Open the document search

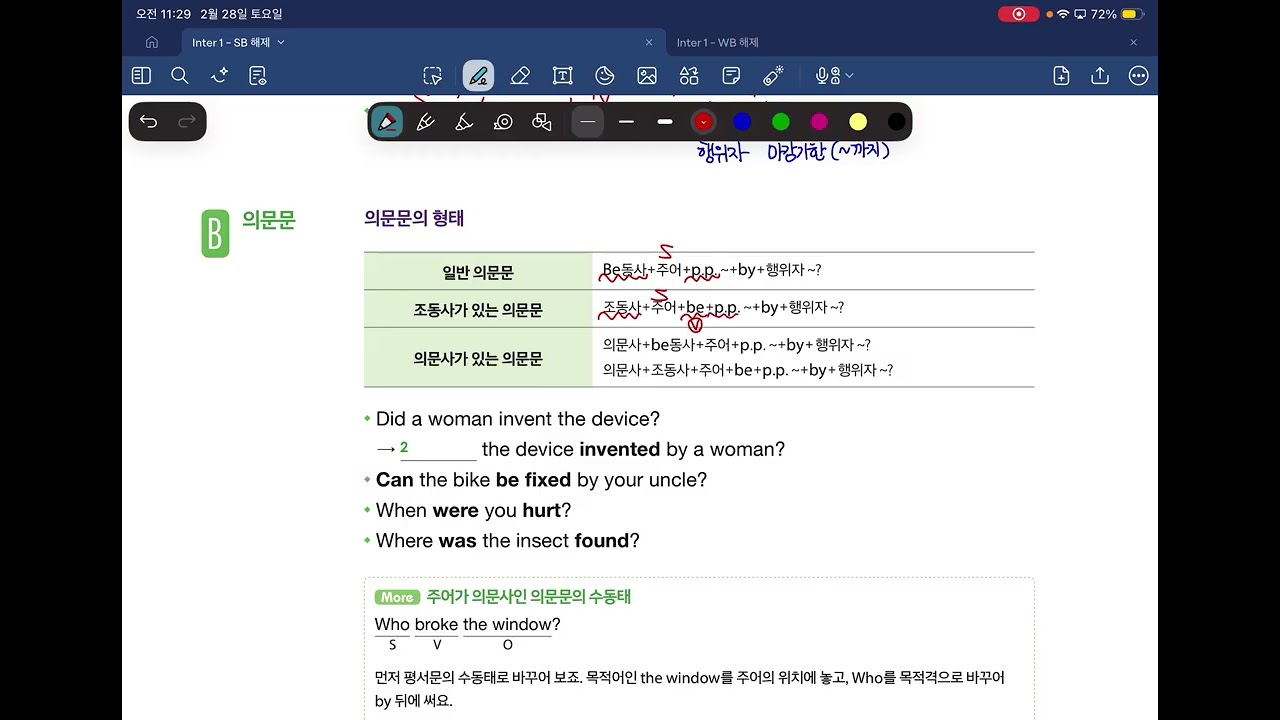(x=180, y=76)
